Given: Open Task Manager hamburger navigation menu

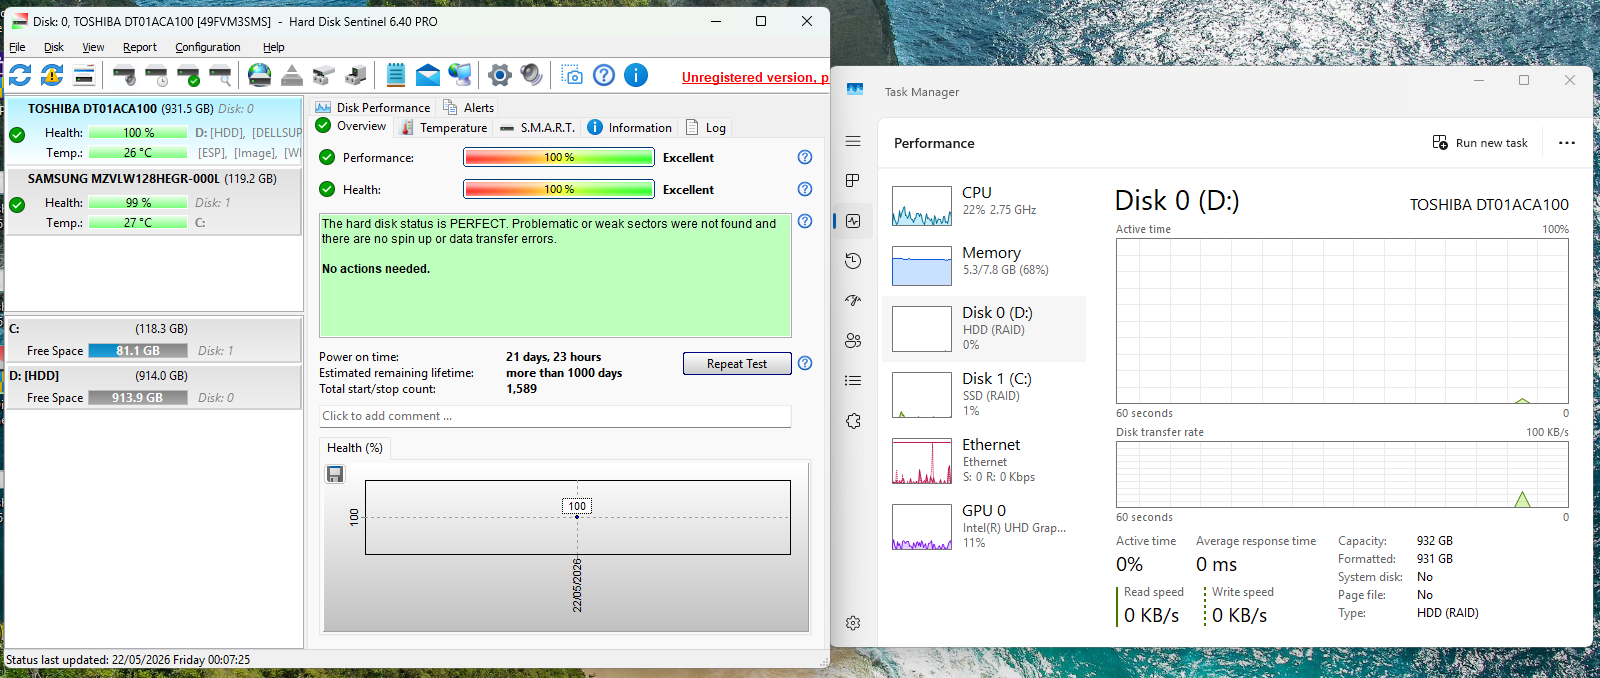Looking at the screenshot, I should tap(853, 142).
